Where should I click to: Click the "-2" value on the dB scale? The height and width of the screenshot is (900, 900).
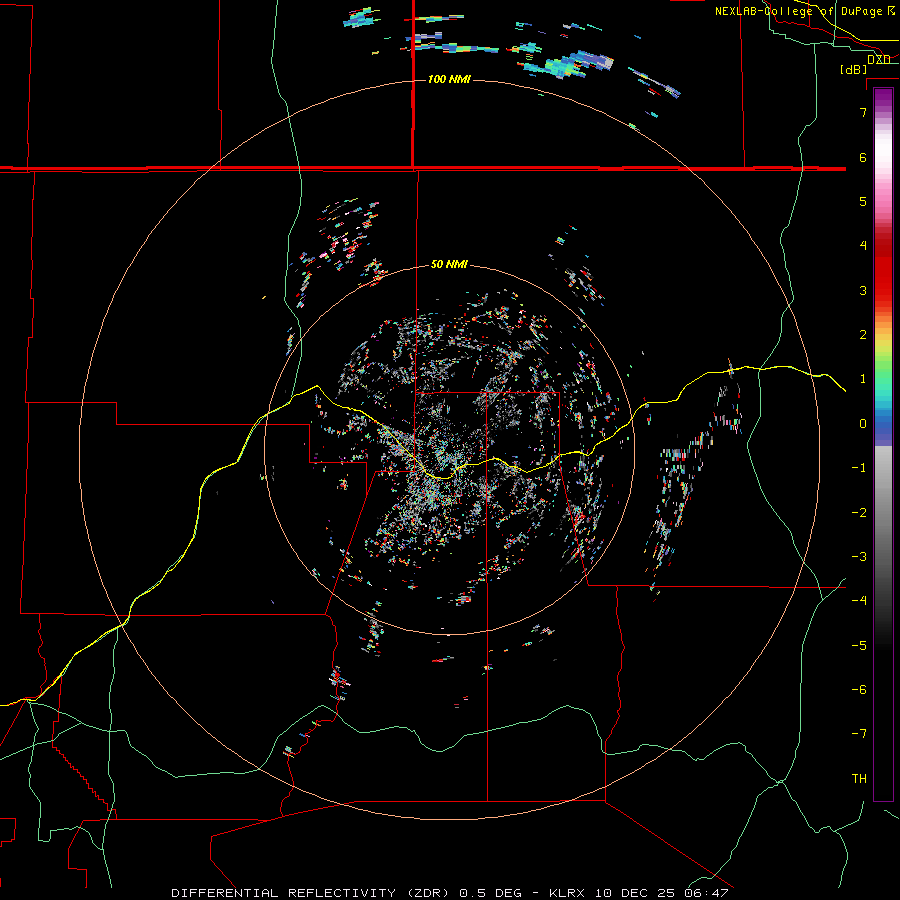859,513
